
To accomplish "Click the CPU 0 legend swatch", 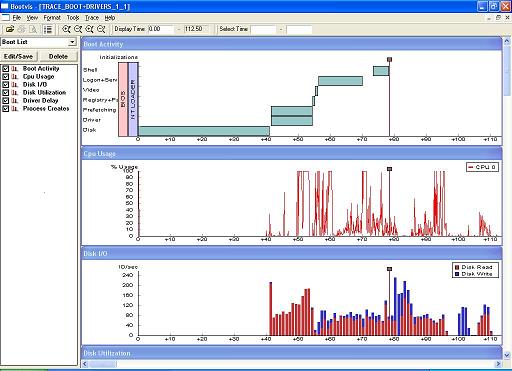I will pos(471,167).
